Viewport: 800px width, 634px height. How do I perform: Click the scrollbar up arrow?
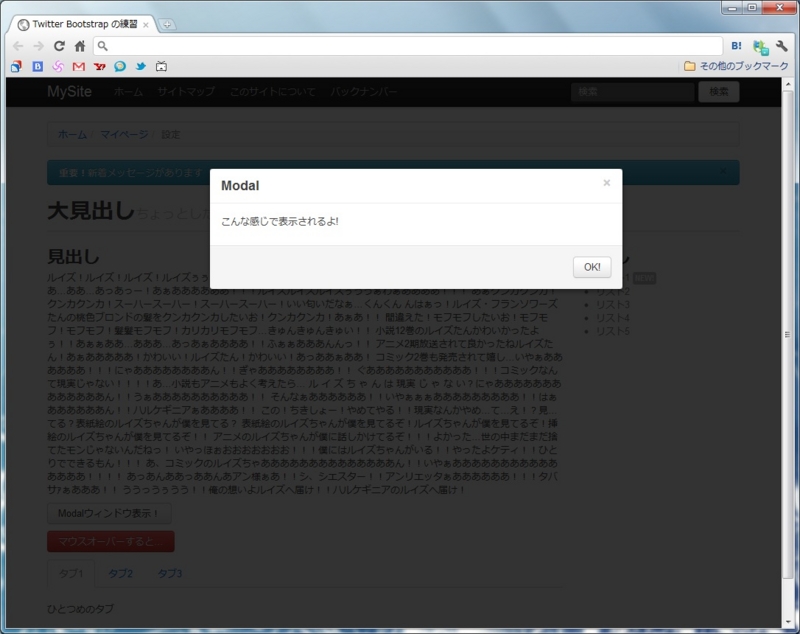click(x=788, y=84)
